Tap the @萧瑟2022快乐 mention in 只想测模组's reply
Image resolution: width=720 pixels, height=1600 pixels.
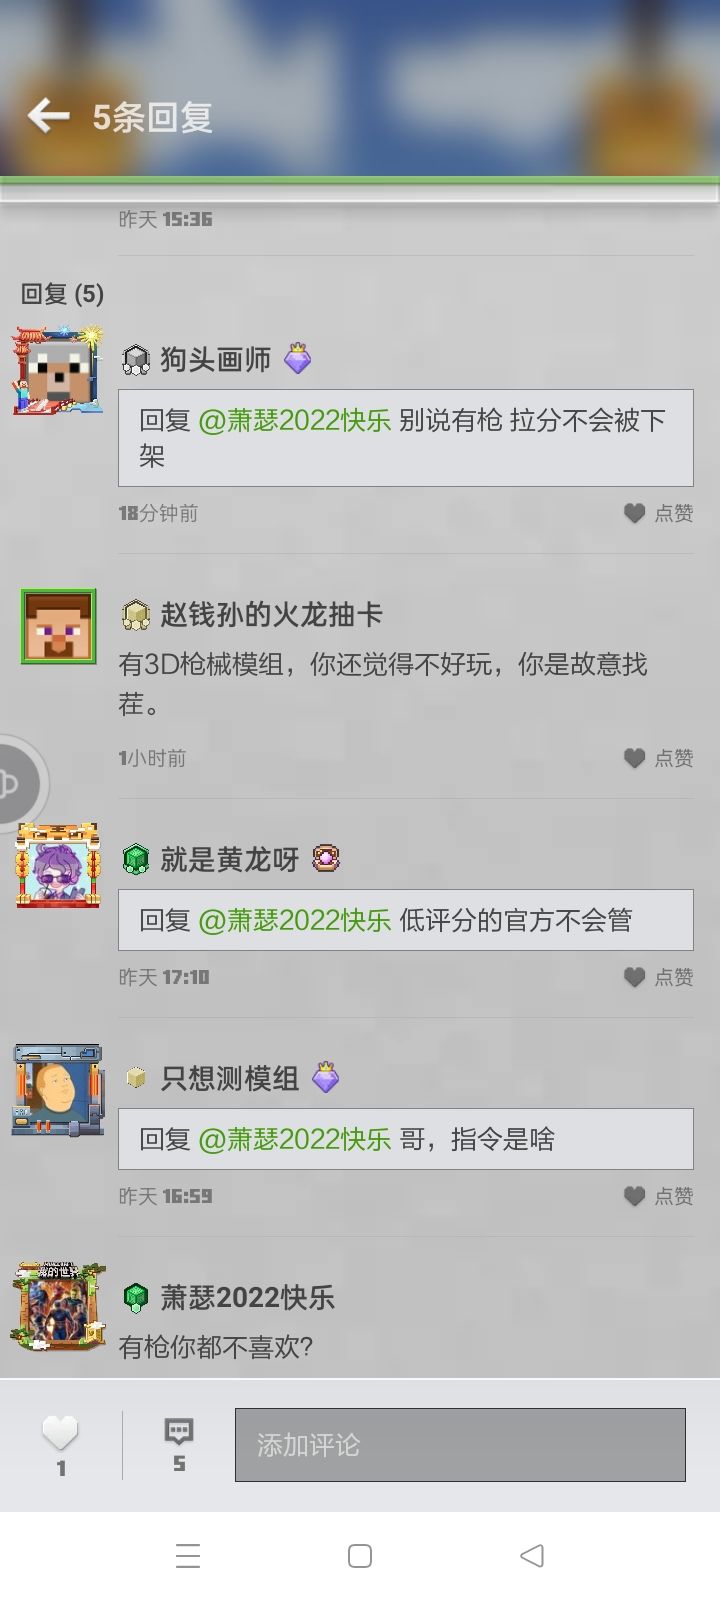pyautogui.click(x=295, y=1139)
